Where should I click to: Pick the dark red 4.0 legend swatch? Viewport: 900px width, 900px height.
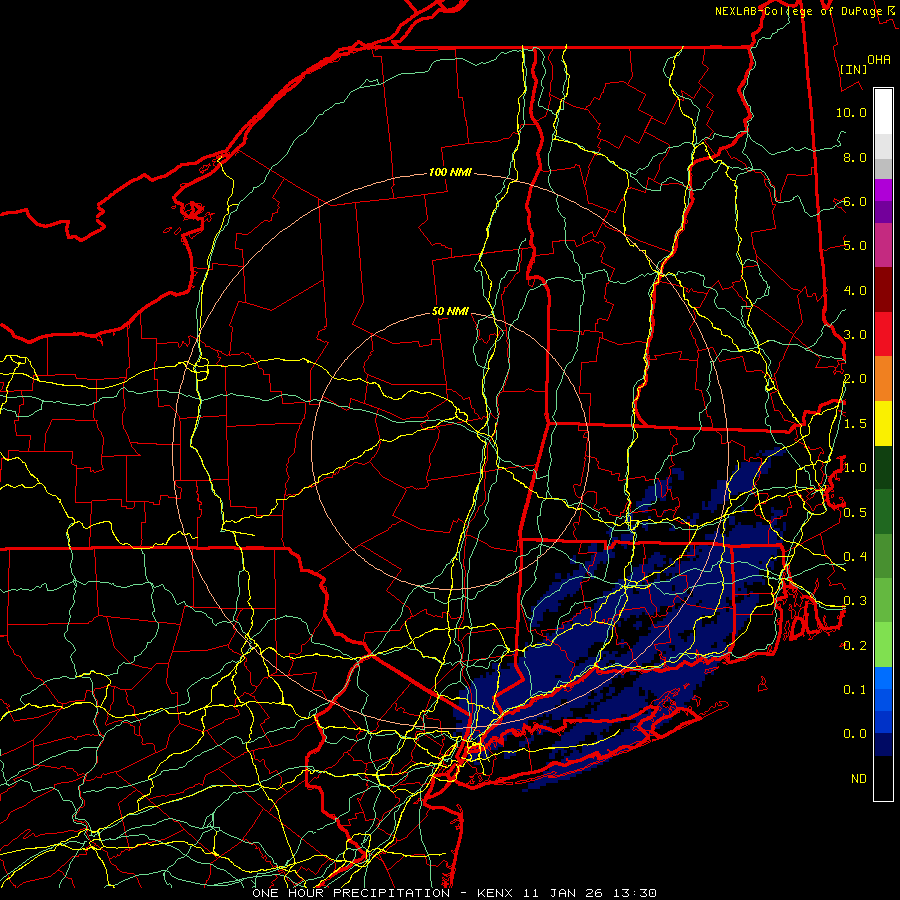pyautogui.click(x=883, y=290)
